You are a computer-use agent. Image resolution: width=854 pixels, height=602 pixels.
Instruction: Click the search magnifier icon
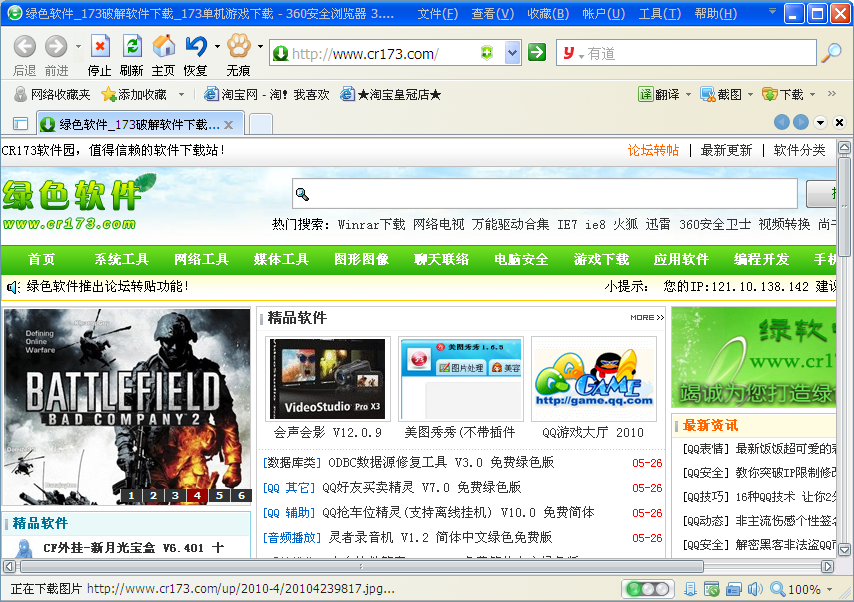pyautogui.click(x=831, y=53)
